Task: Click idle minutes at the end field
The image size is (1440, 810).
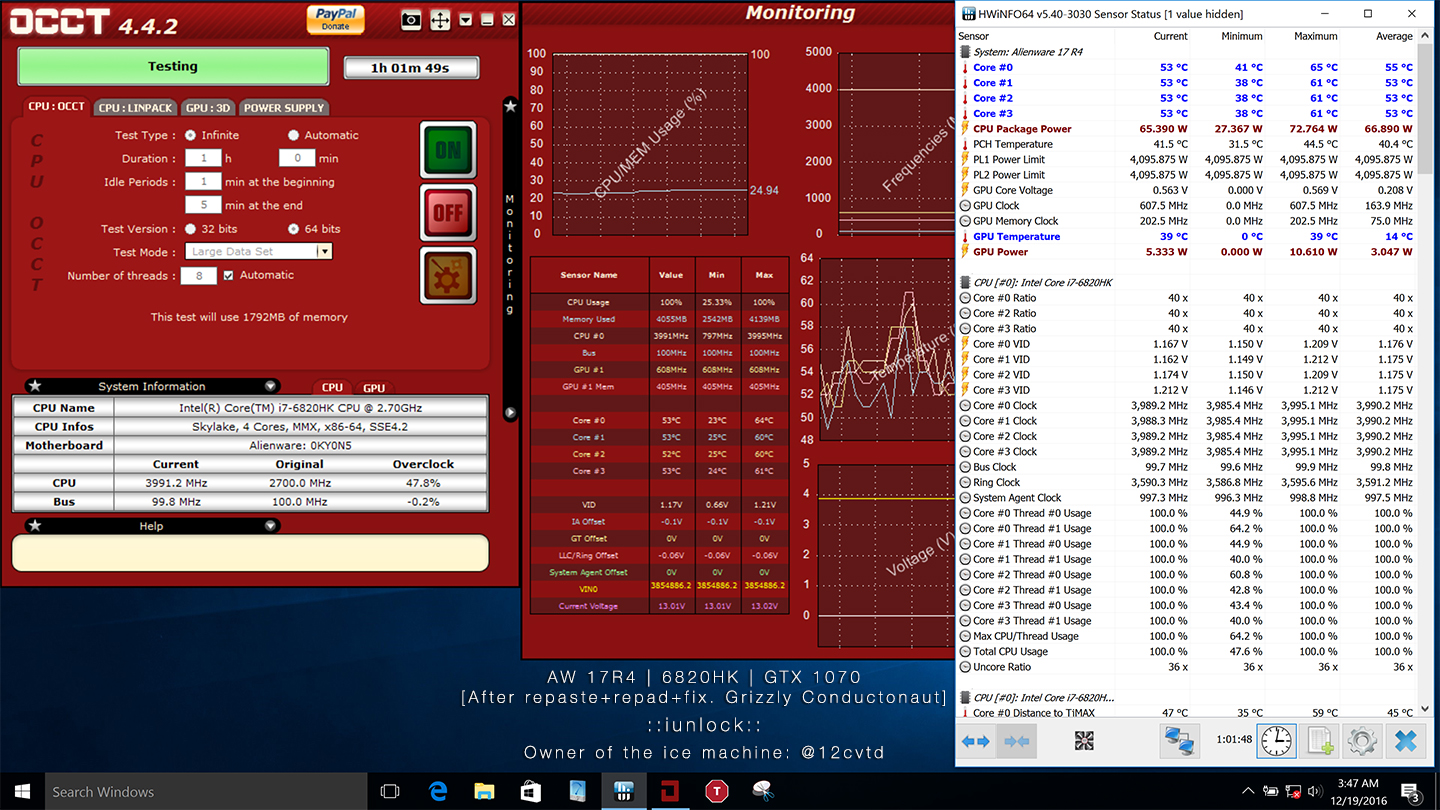Action: [x=203, y=205]
